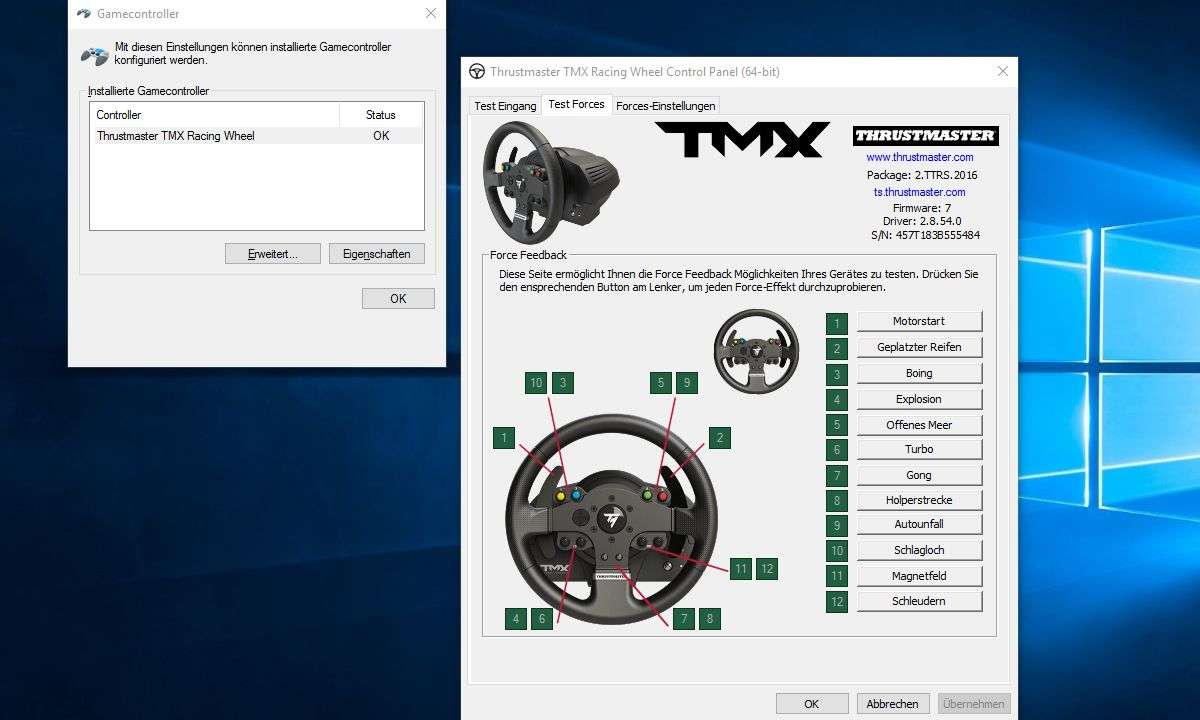Test the Gong effect button
1200x720 pixels.
pos(919,475)
